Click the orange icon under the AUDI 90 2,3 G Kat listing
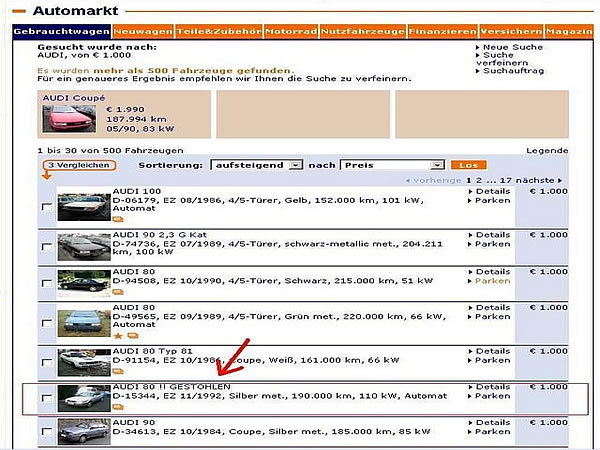 click(118, 264)
